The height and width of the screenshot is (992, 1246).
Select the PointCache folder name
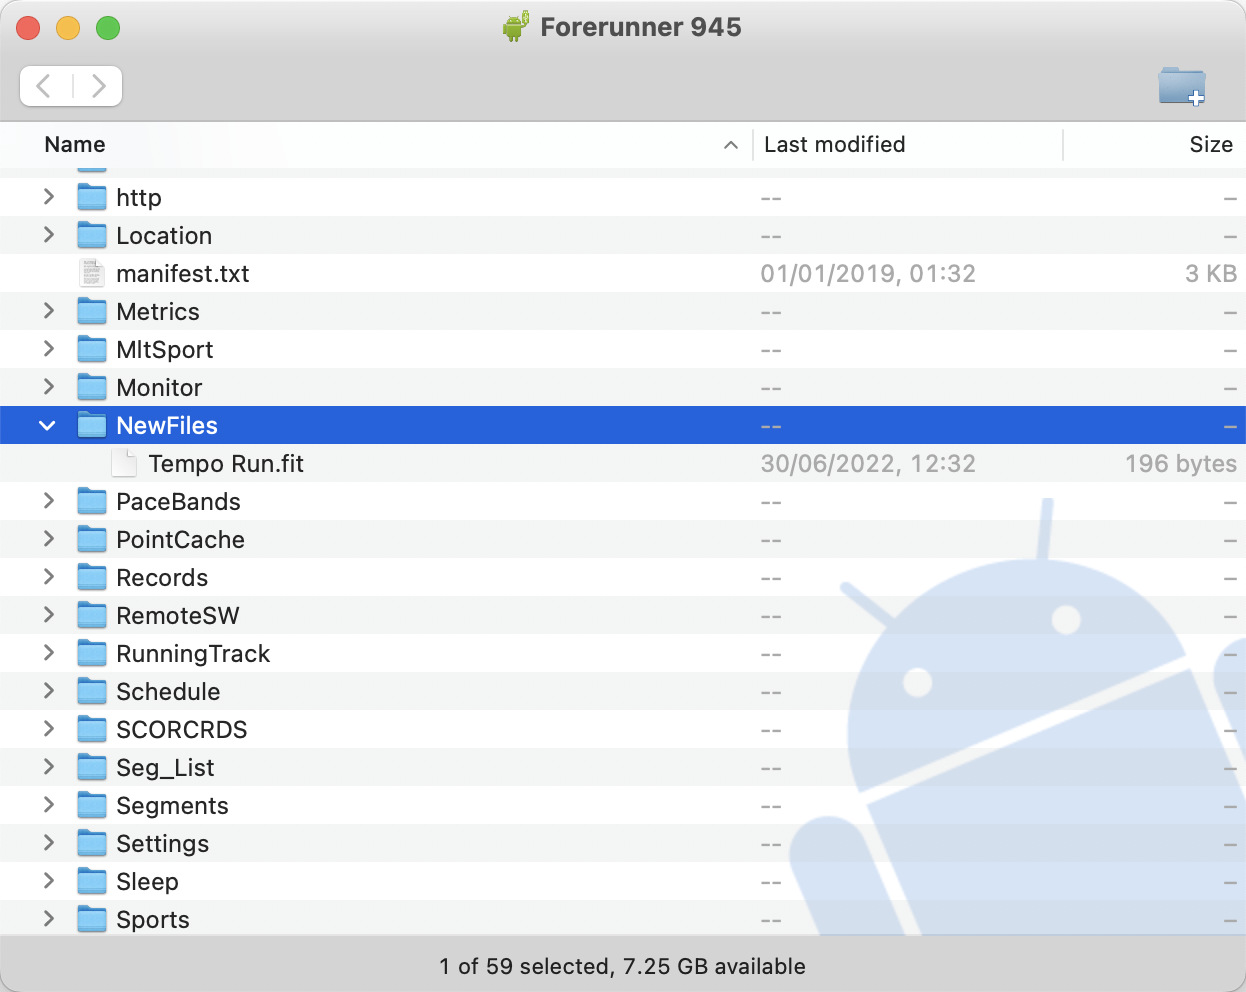click(180, 539)
